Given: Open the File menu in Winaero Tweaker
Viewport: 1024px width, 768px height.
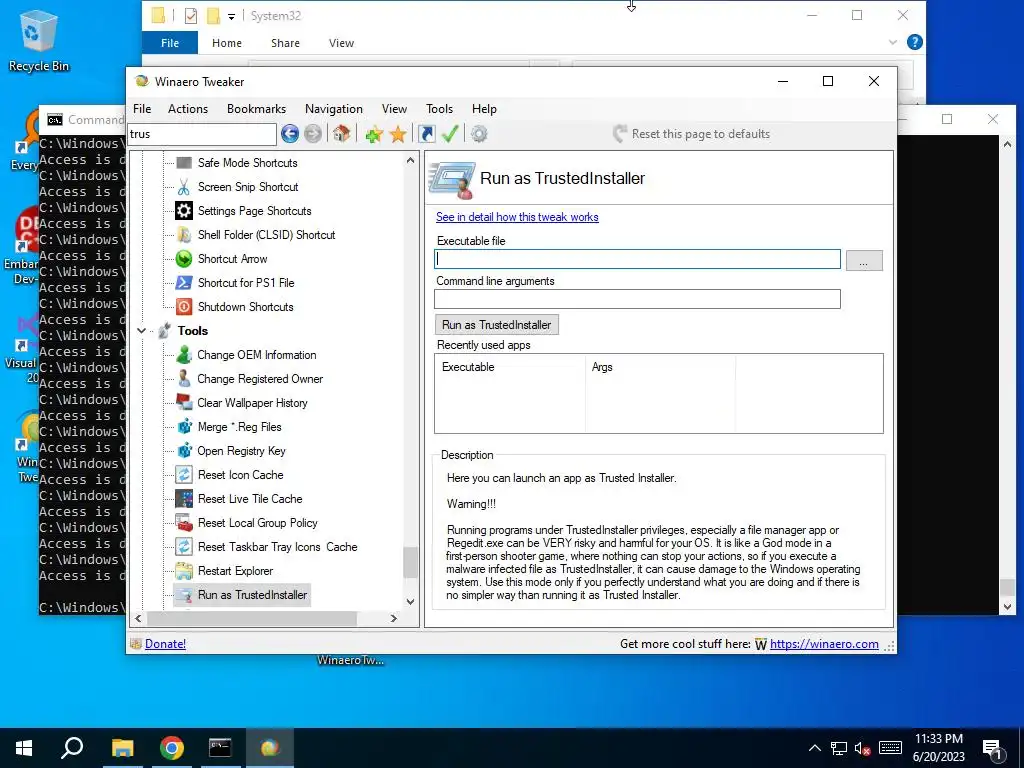Looking at the screenshot, I should 142,109.
